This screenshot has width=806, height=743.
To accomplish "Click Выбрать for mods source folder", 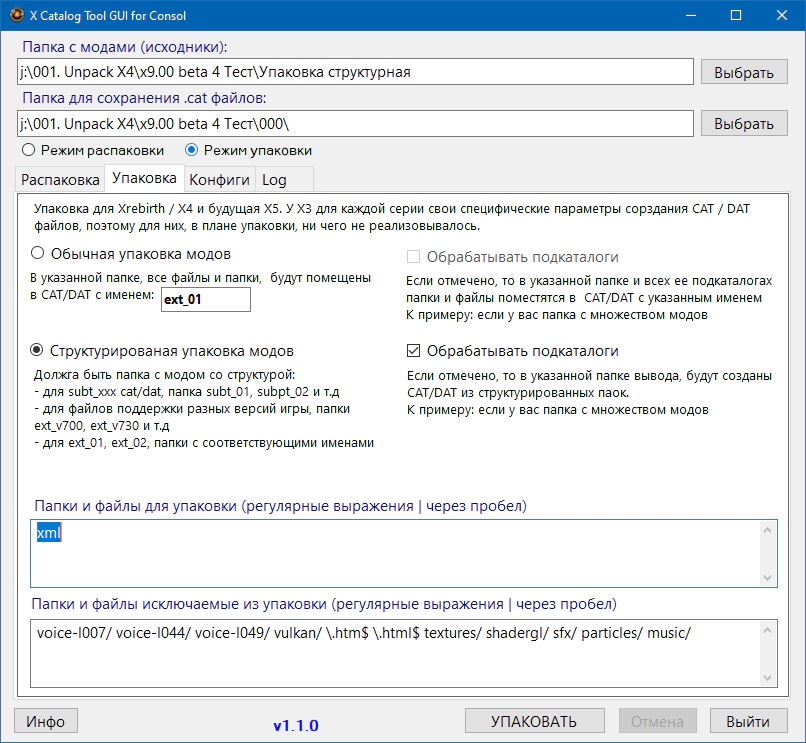I will [743, 72].
